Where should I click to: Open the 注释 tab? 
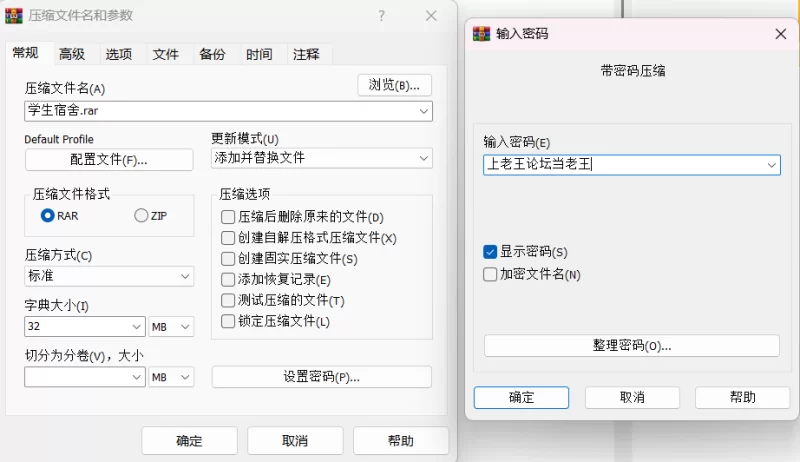[x=306, y=54]
